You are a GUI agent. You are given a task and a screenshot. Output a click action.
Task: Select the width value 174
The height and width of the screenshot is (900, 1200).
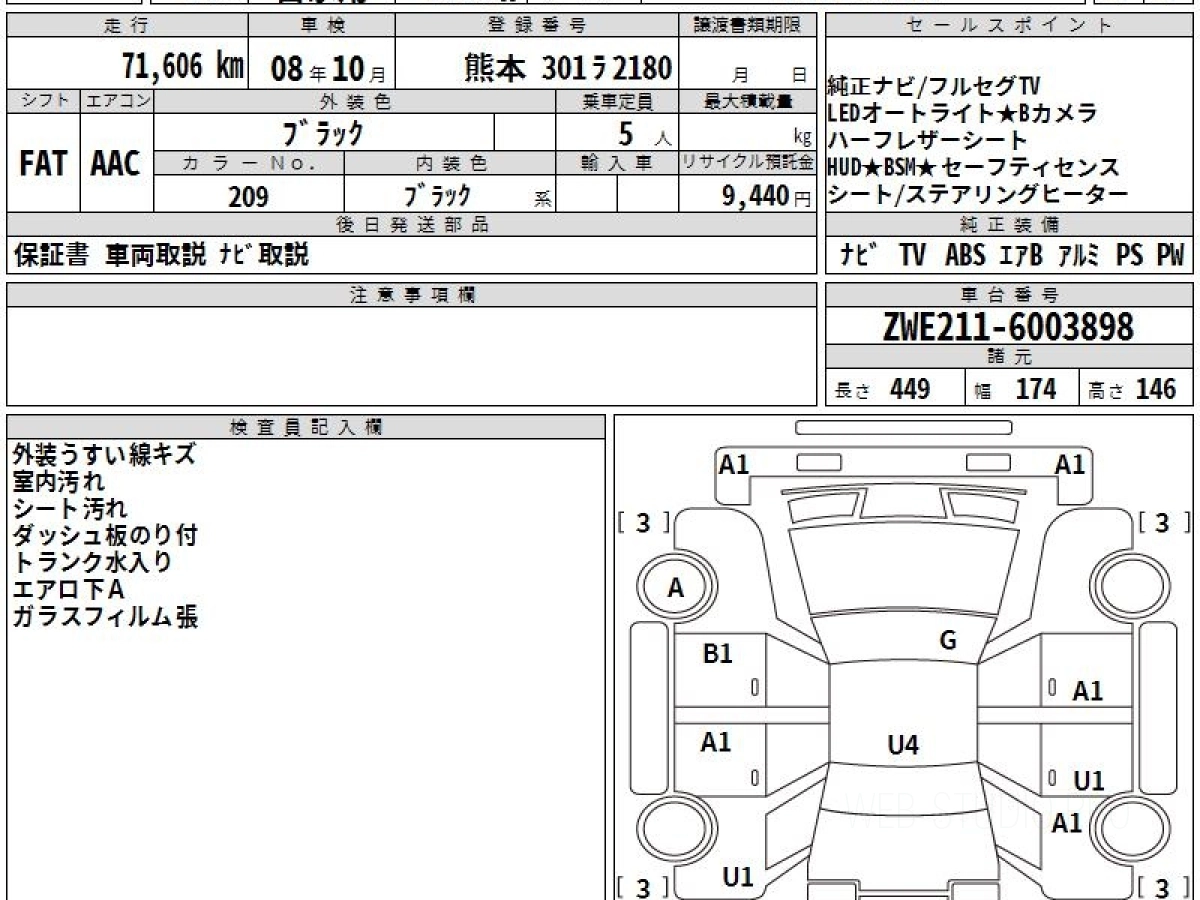click(1034, 390)
